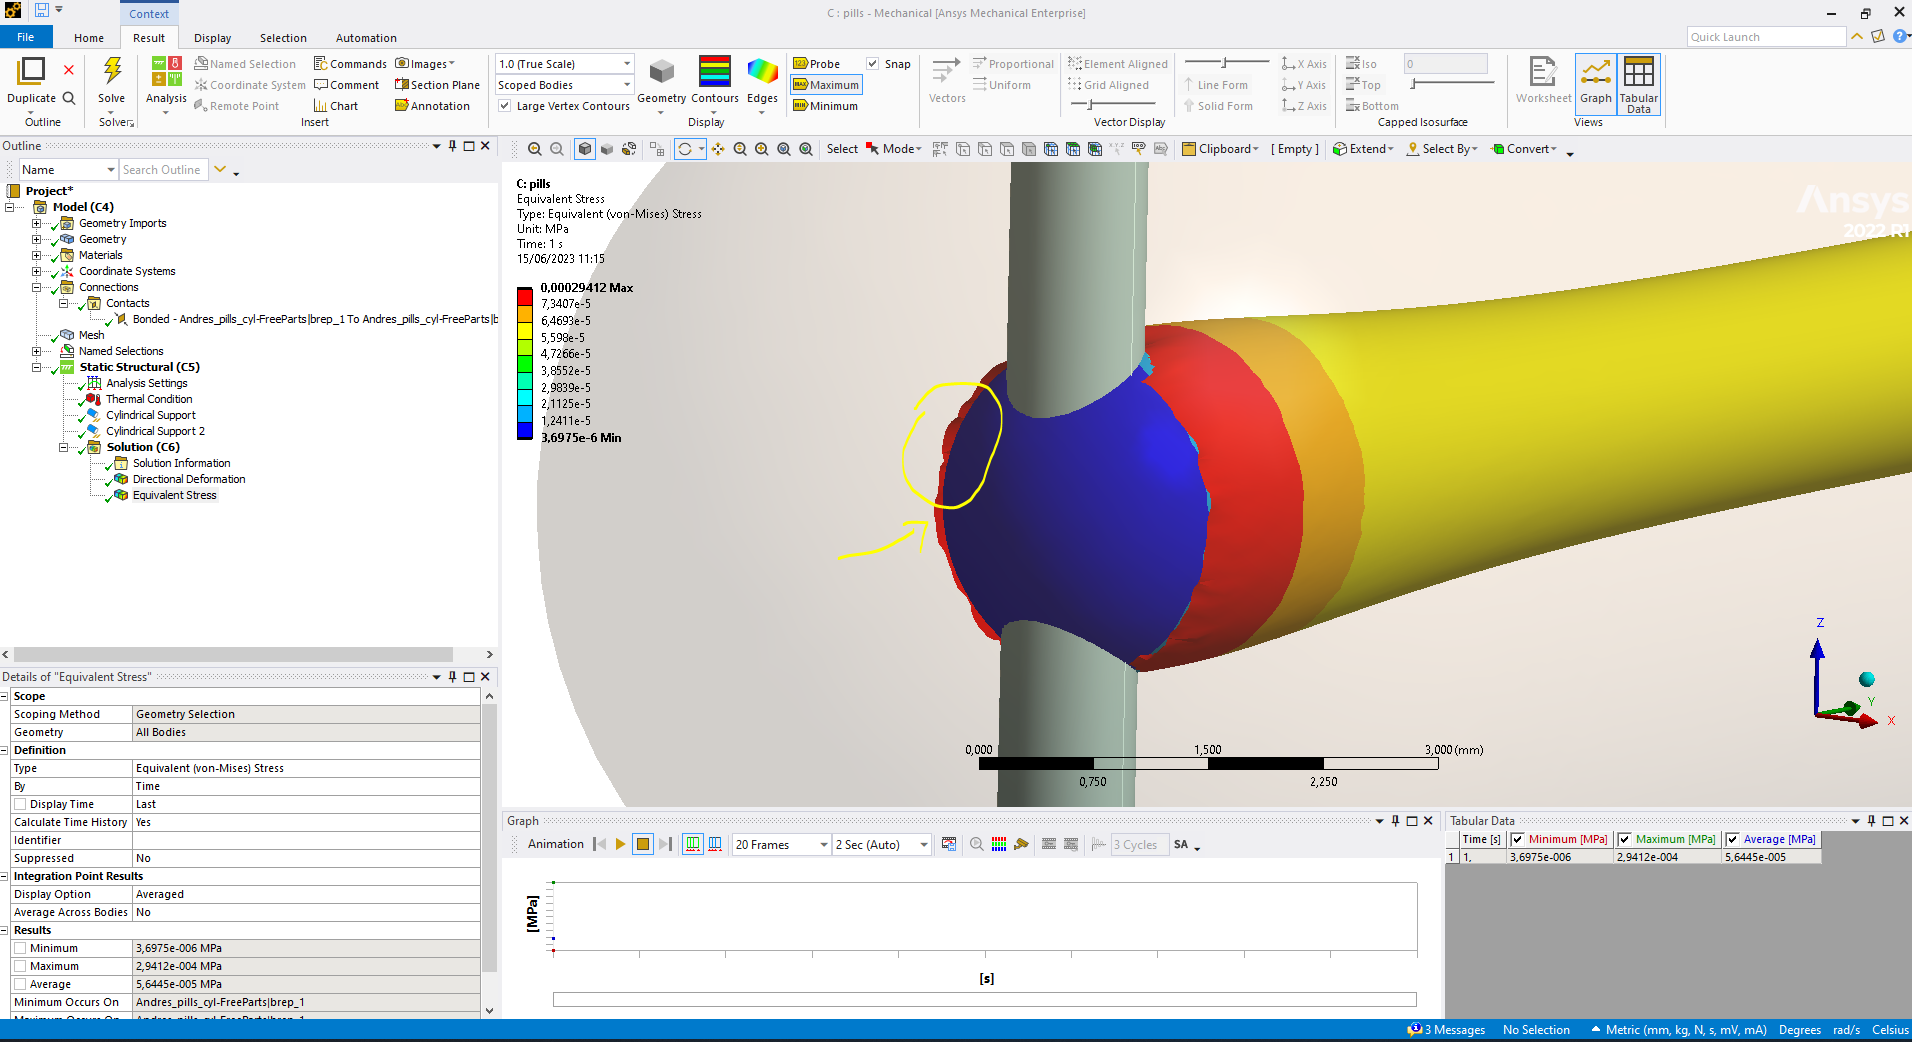The image size is (1912, 1042).
Task: Switch to the Display tab
Action: [x=212, y=38]
